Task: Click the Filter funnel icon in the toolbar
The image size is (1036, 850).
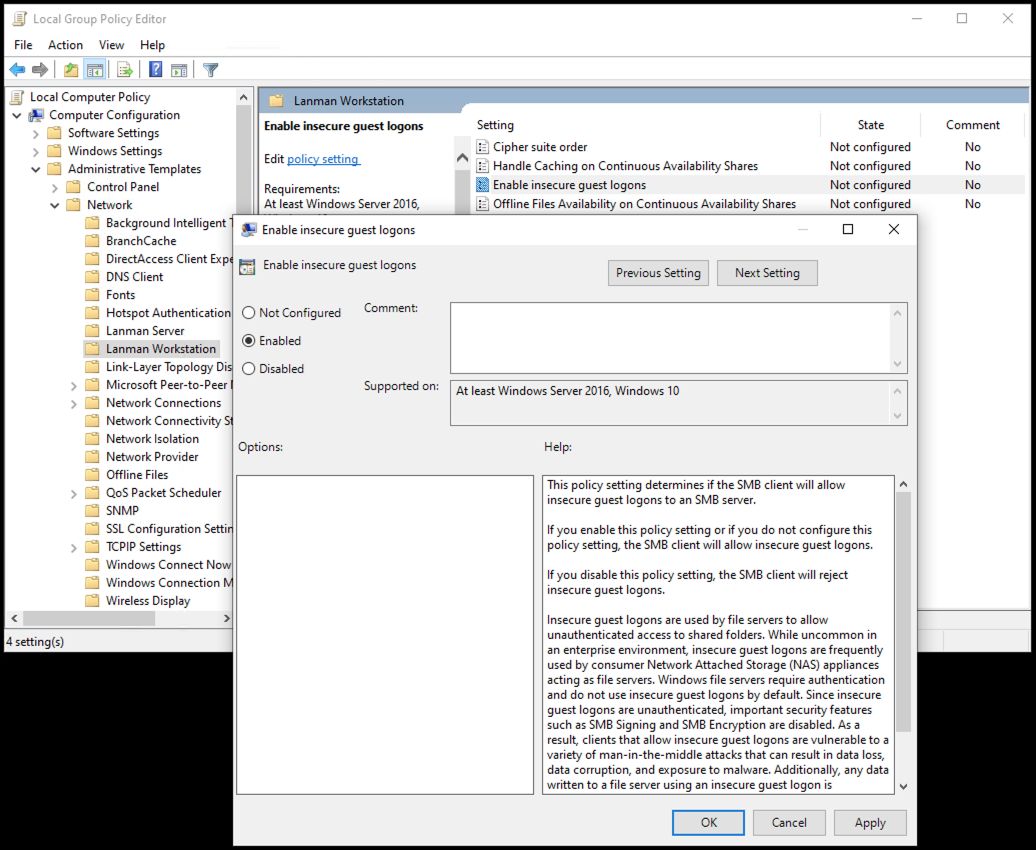Action: (210, 69)
